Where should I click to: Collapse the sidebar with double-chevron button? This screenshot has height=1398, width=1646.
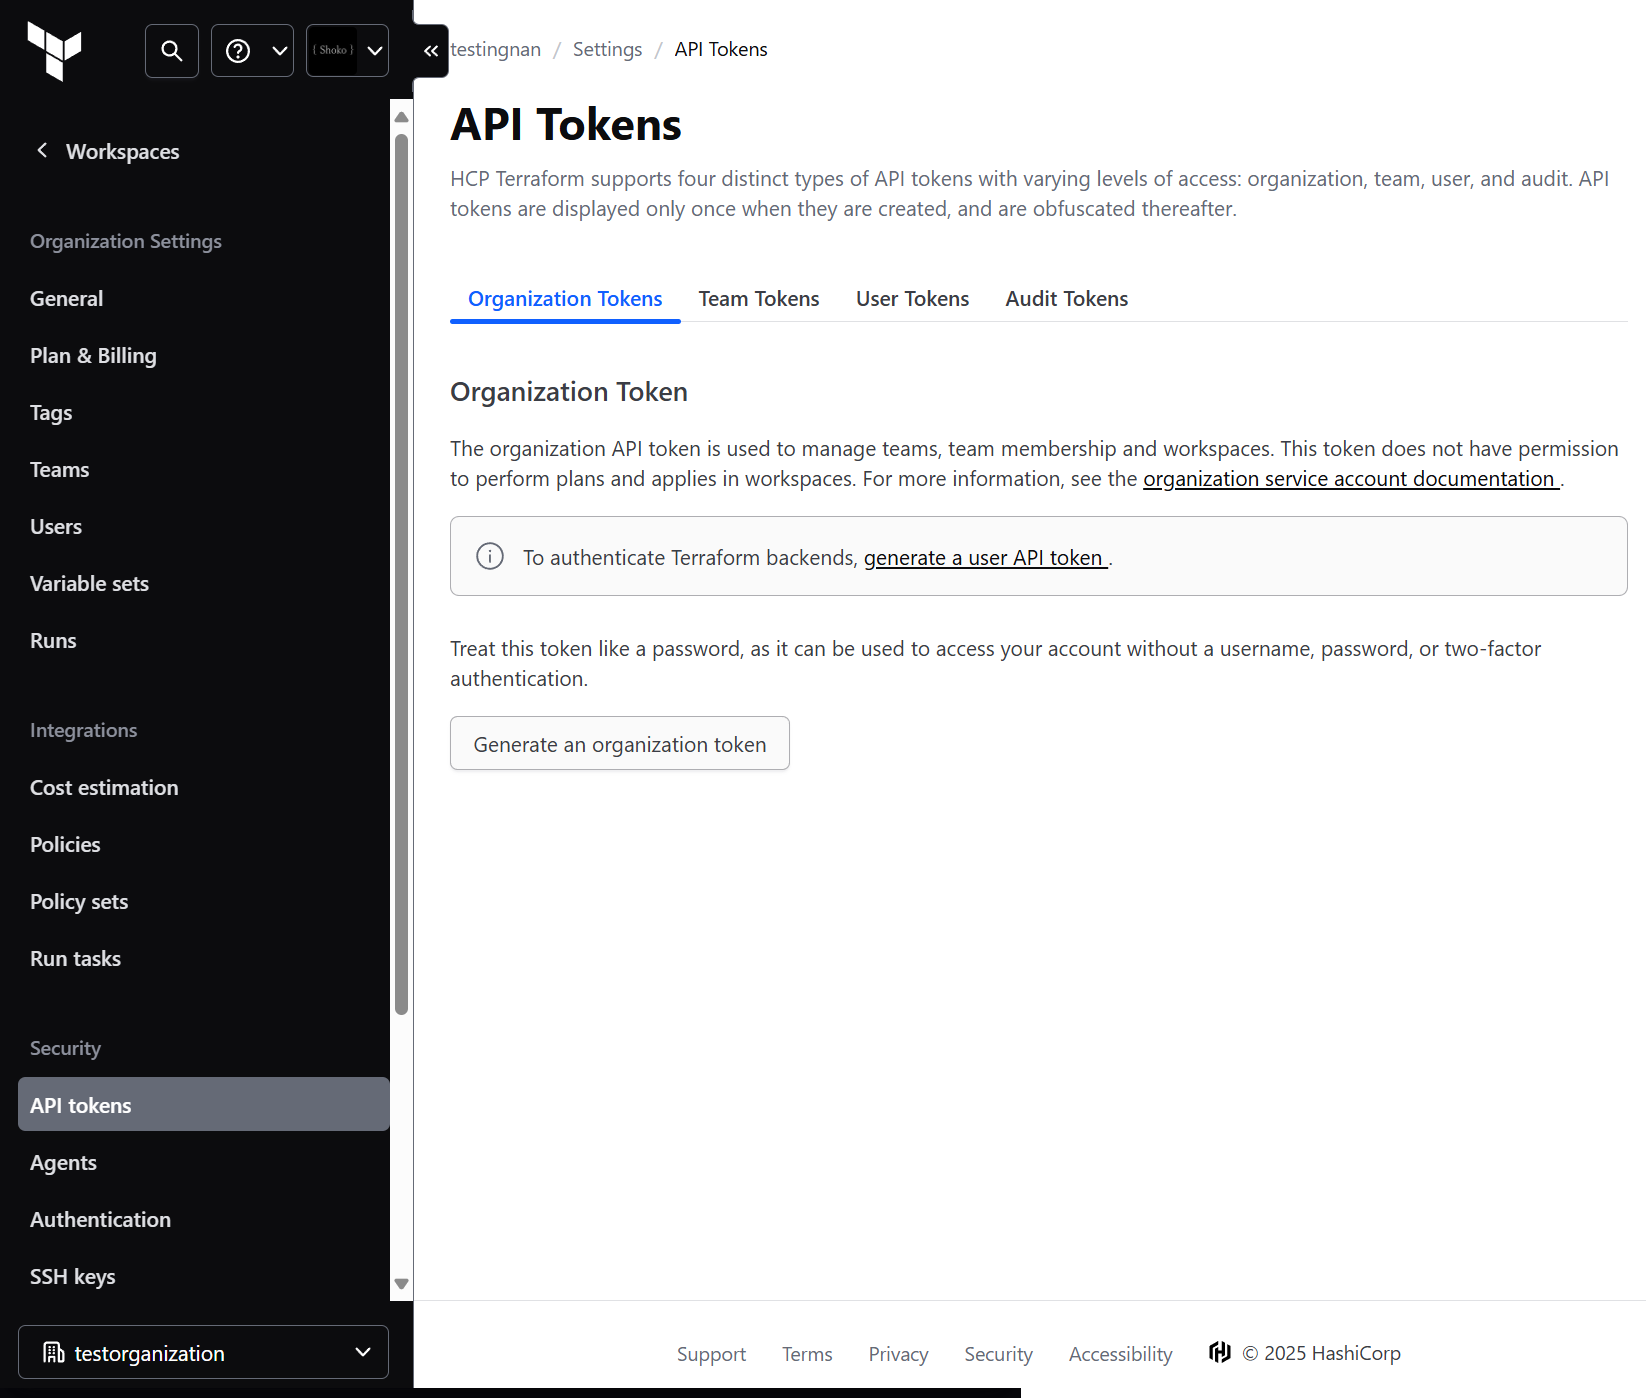click(431, 51)
